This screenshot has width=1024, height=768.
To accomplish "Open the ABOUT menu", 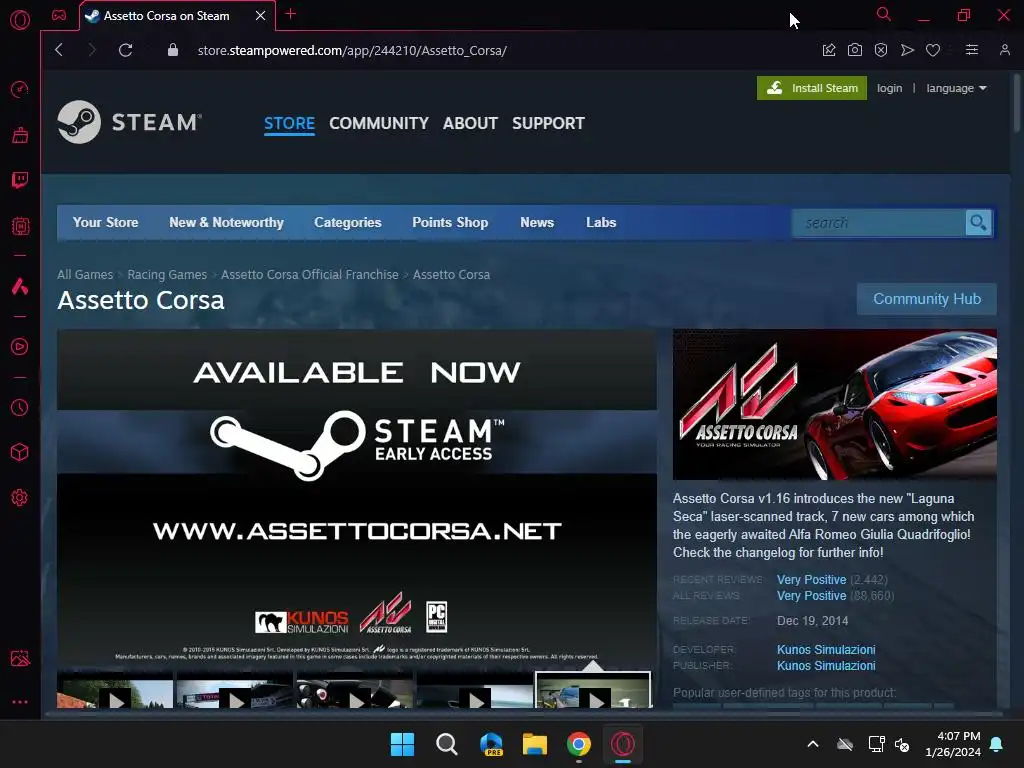I will pos(470,123).
